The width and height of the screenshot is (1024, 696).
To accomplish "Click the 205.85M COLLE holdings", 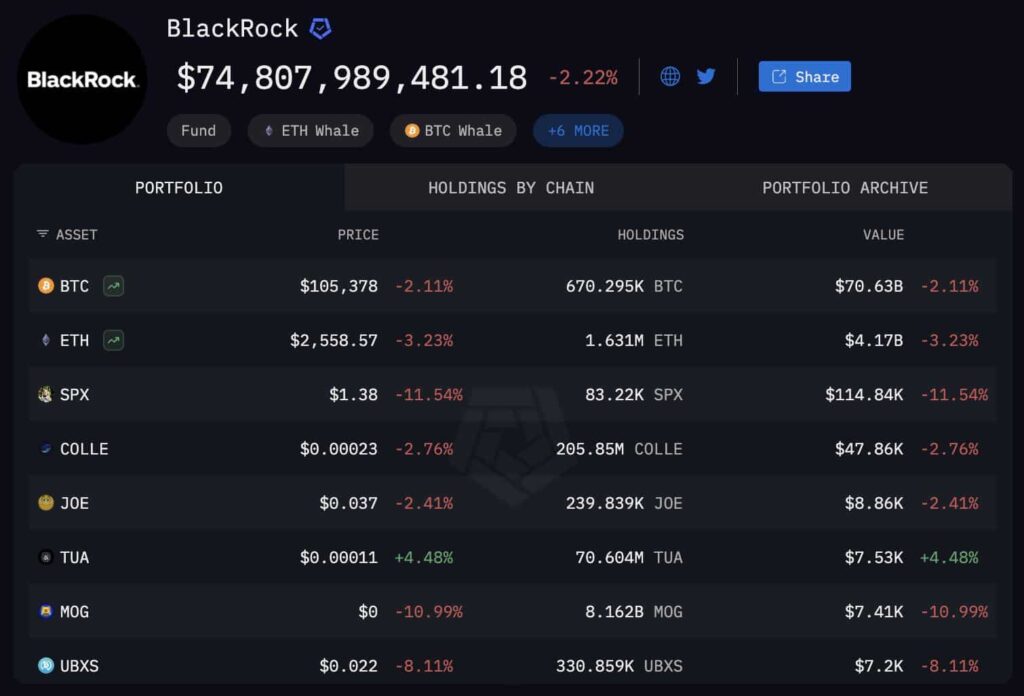I will (619, 449).
